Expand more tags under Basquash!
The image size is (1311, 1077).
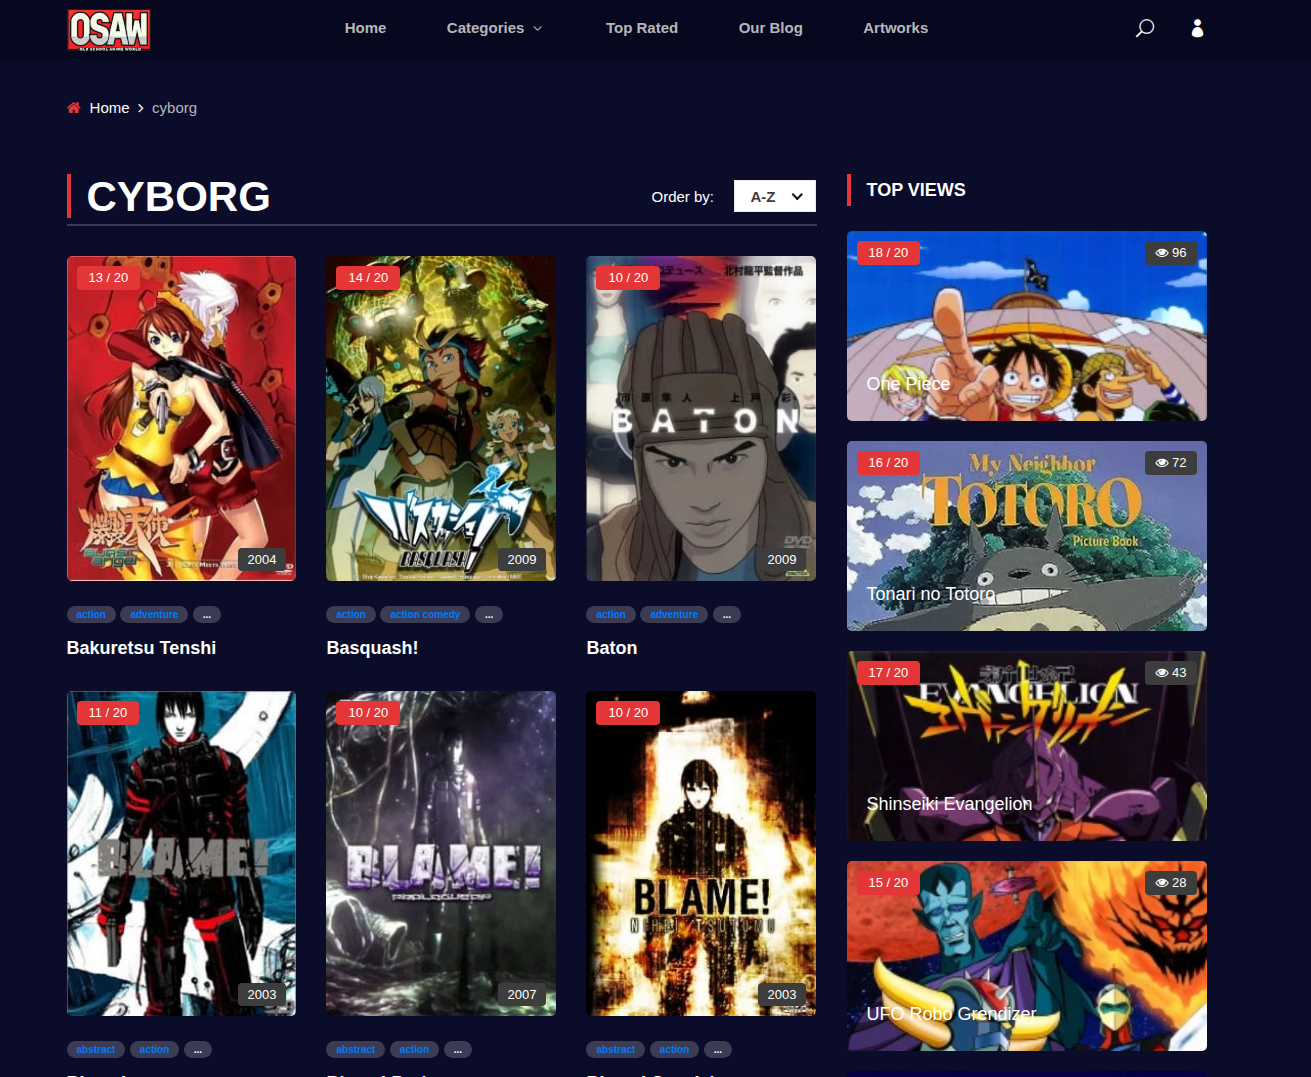tap(489, 615)
